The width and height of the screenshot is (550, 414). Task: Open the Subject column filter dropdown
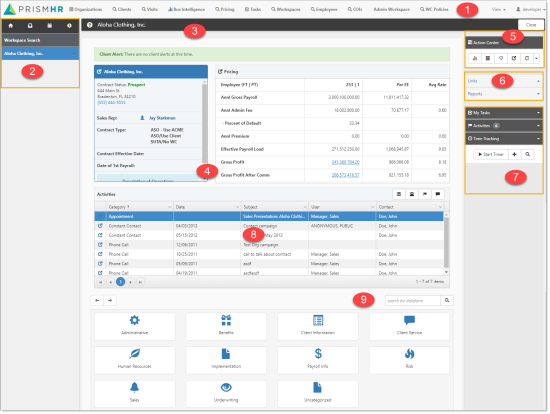click(305, 207)
